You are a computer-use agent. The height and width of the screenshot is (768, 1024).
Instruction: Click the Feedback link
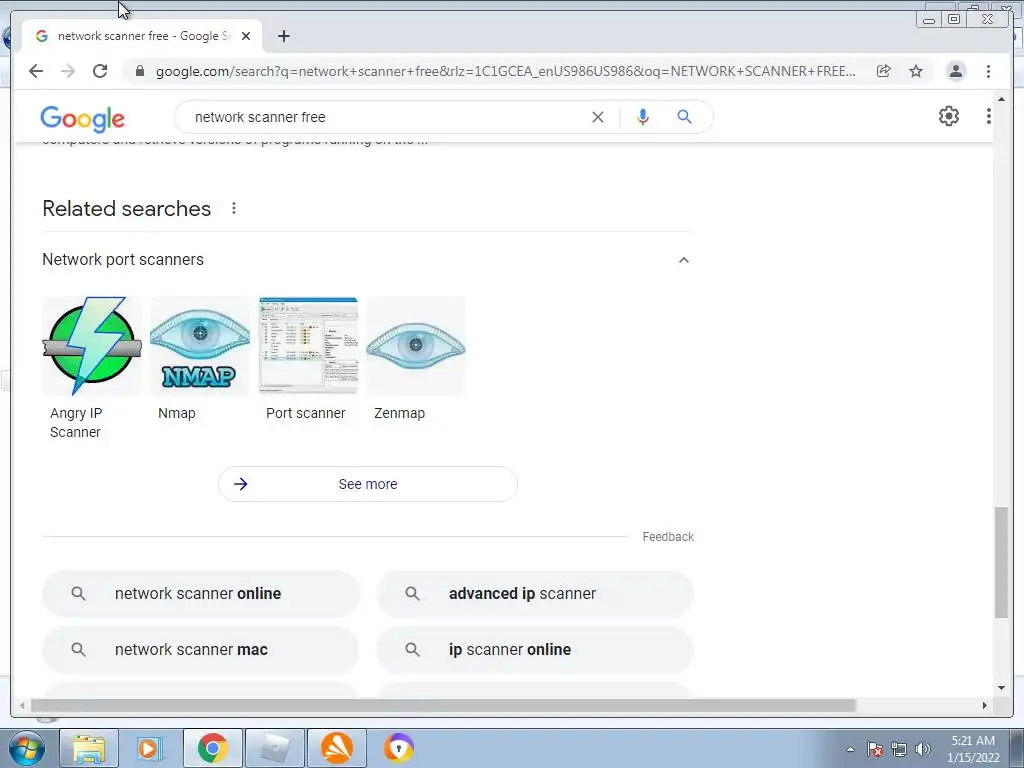pyautogui.click(x=668, y=537)
